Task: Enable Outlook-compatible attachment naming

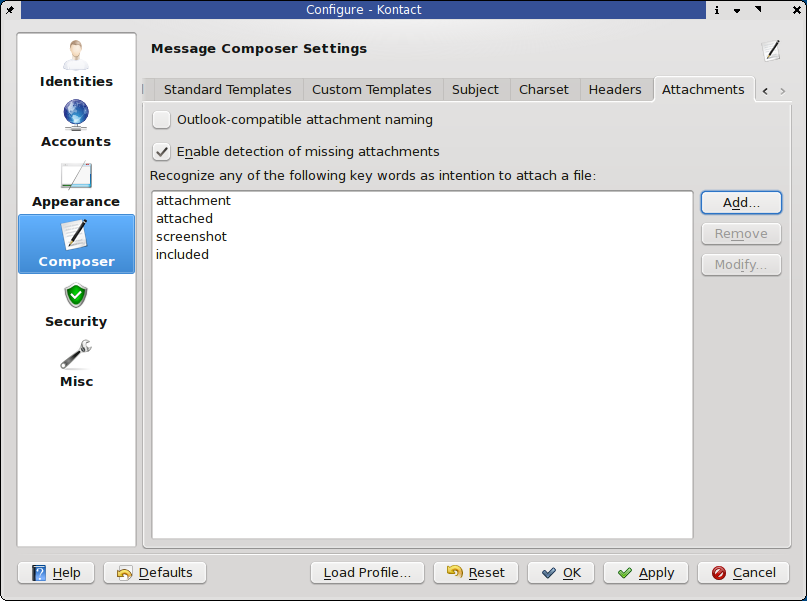Action: pyautogui.click(x=161, y=120)
